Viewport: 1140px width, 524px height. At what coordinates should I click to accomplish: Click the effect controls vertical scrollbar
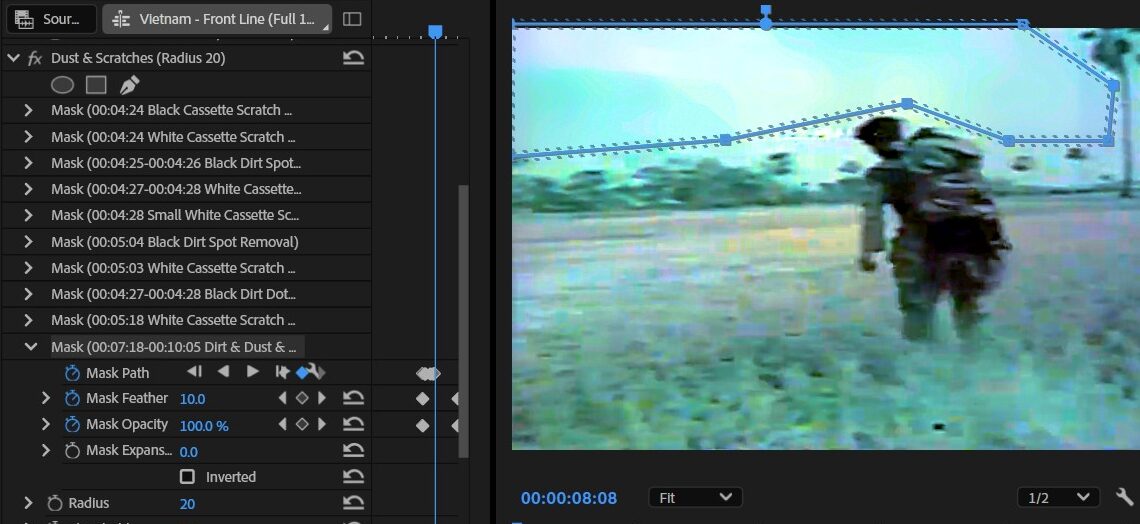coord(463,320)
